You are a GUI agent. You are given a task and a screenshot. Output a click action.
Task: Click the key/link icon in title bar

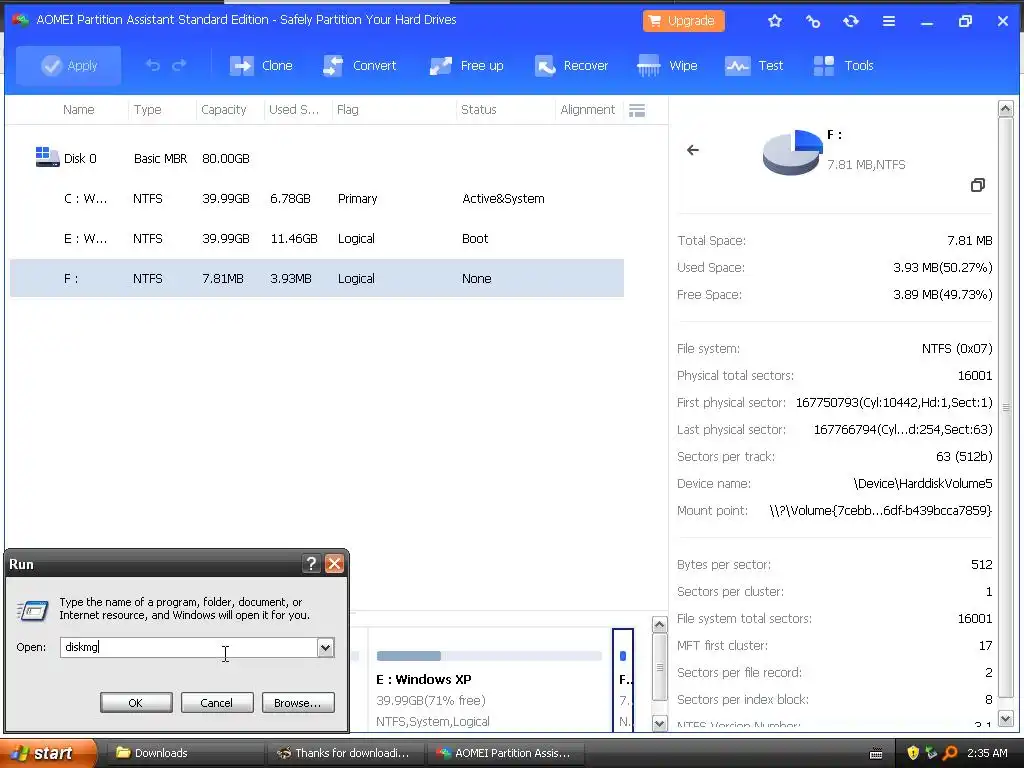812,21
